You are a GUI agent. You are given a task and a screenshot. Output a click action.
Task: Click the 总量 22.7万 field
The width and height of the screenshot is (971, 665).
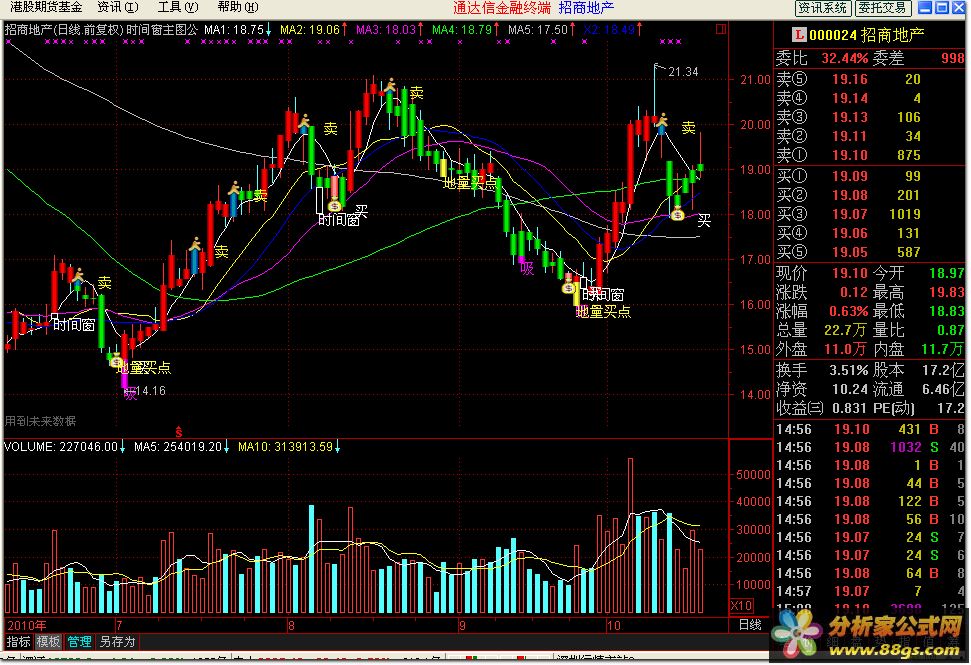click(822, 330)
